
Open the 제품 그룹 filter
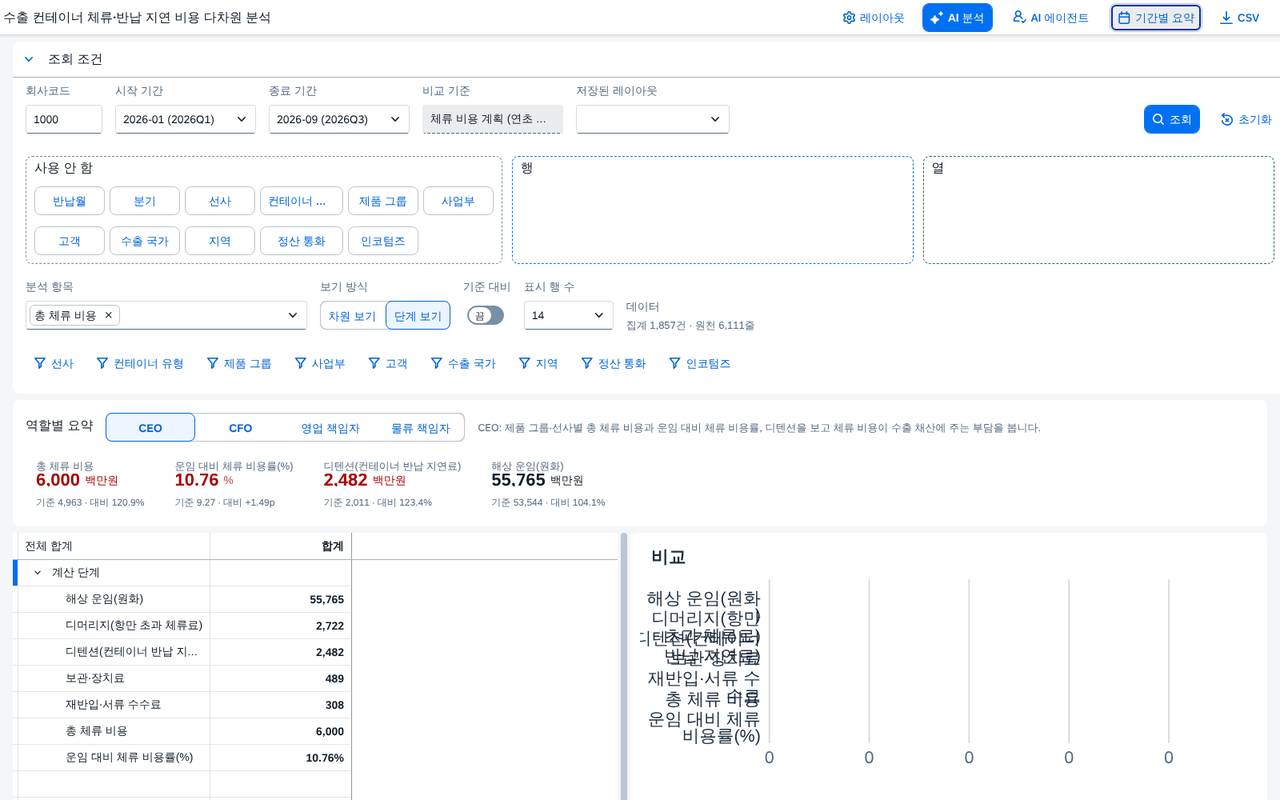[x=239, y=363]
